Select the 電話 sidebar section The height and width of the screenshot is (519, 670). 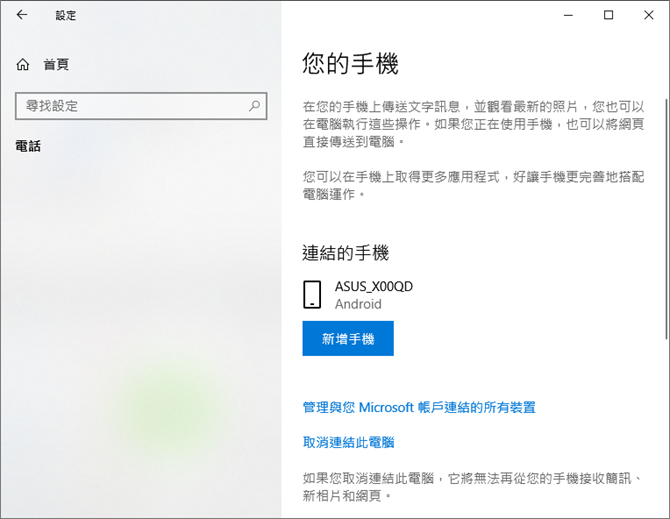[x=28, y=146]
